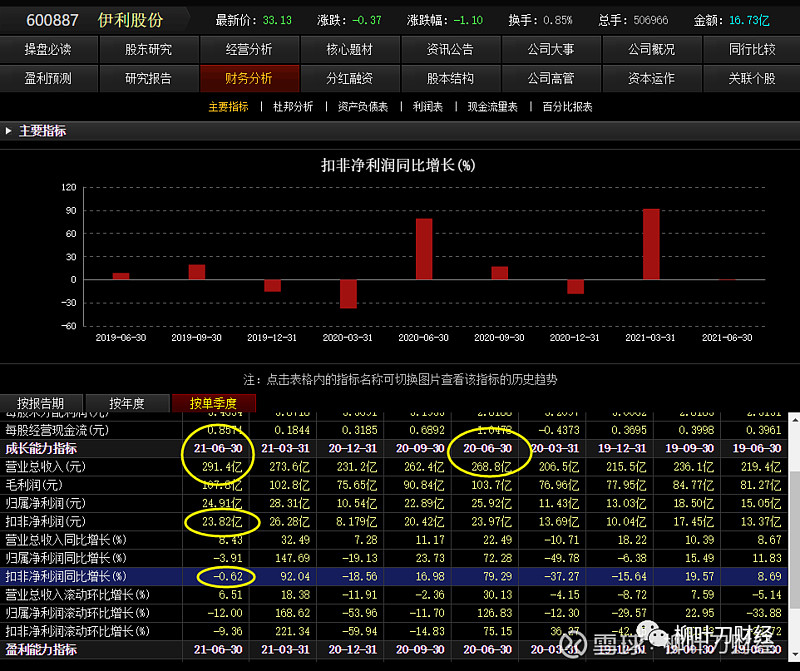Click the 2021-03-31 bar in chart

point(651,244)
